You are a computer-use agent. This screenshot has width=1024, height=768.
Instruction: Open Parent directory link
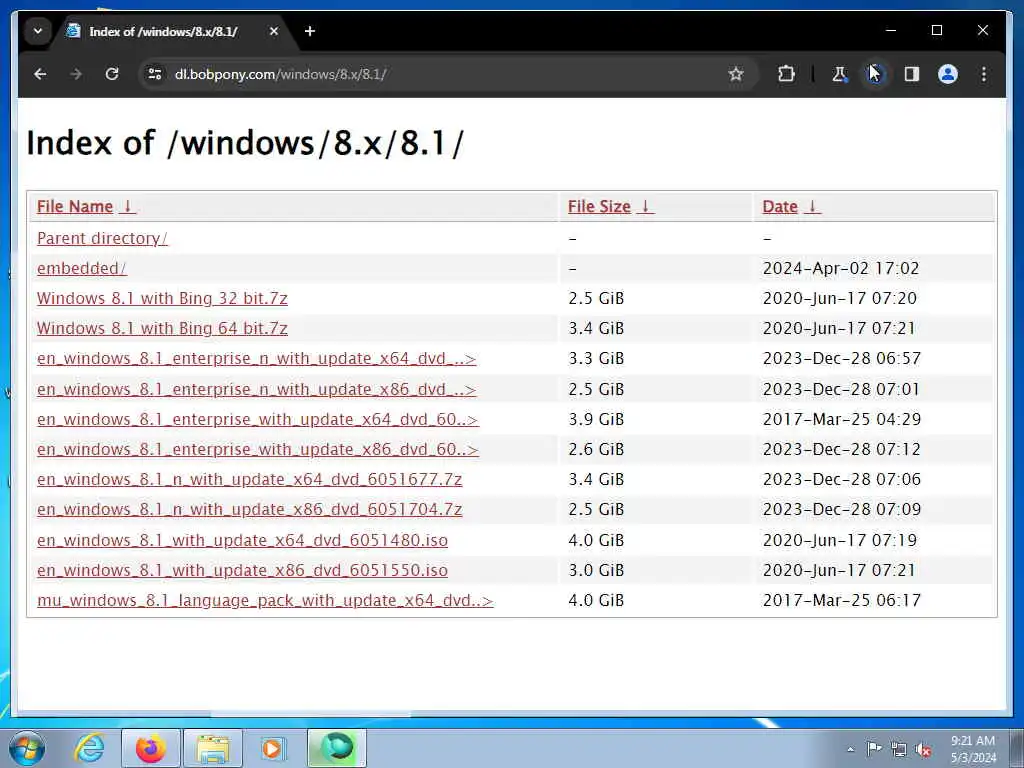(102, 238)
